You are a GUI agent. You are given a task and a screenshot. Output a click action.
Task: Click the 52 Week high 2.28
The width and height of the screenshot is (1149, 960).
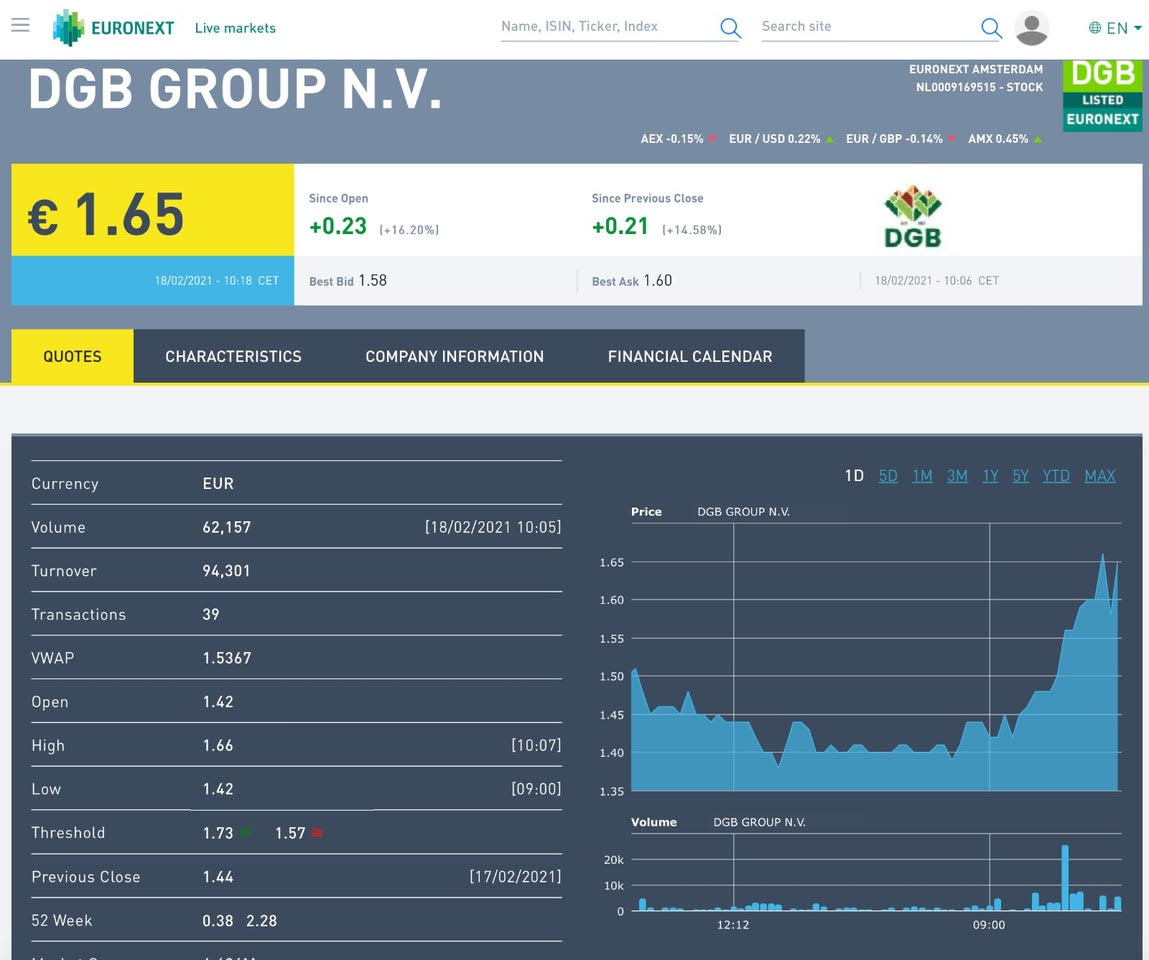pos(262,920)
